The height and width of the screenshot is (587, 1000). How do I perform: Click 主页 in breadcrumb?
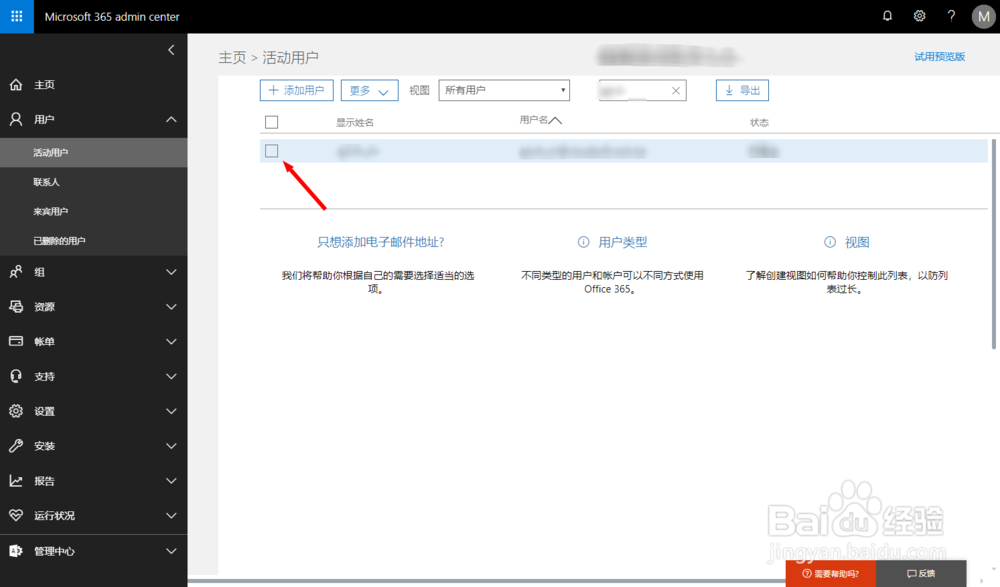tap(232, 57)
